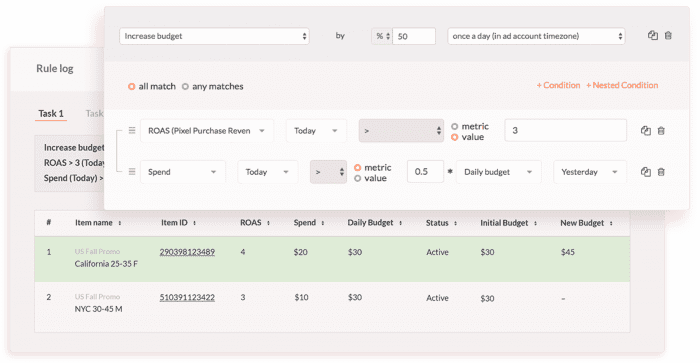This screenshot has width=700, height=363.
Task: Open comparison operator in ROAS row
Action: tap(401, 131)
